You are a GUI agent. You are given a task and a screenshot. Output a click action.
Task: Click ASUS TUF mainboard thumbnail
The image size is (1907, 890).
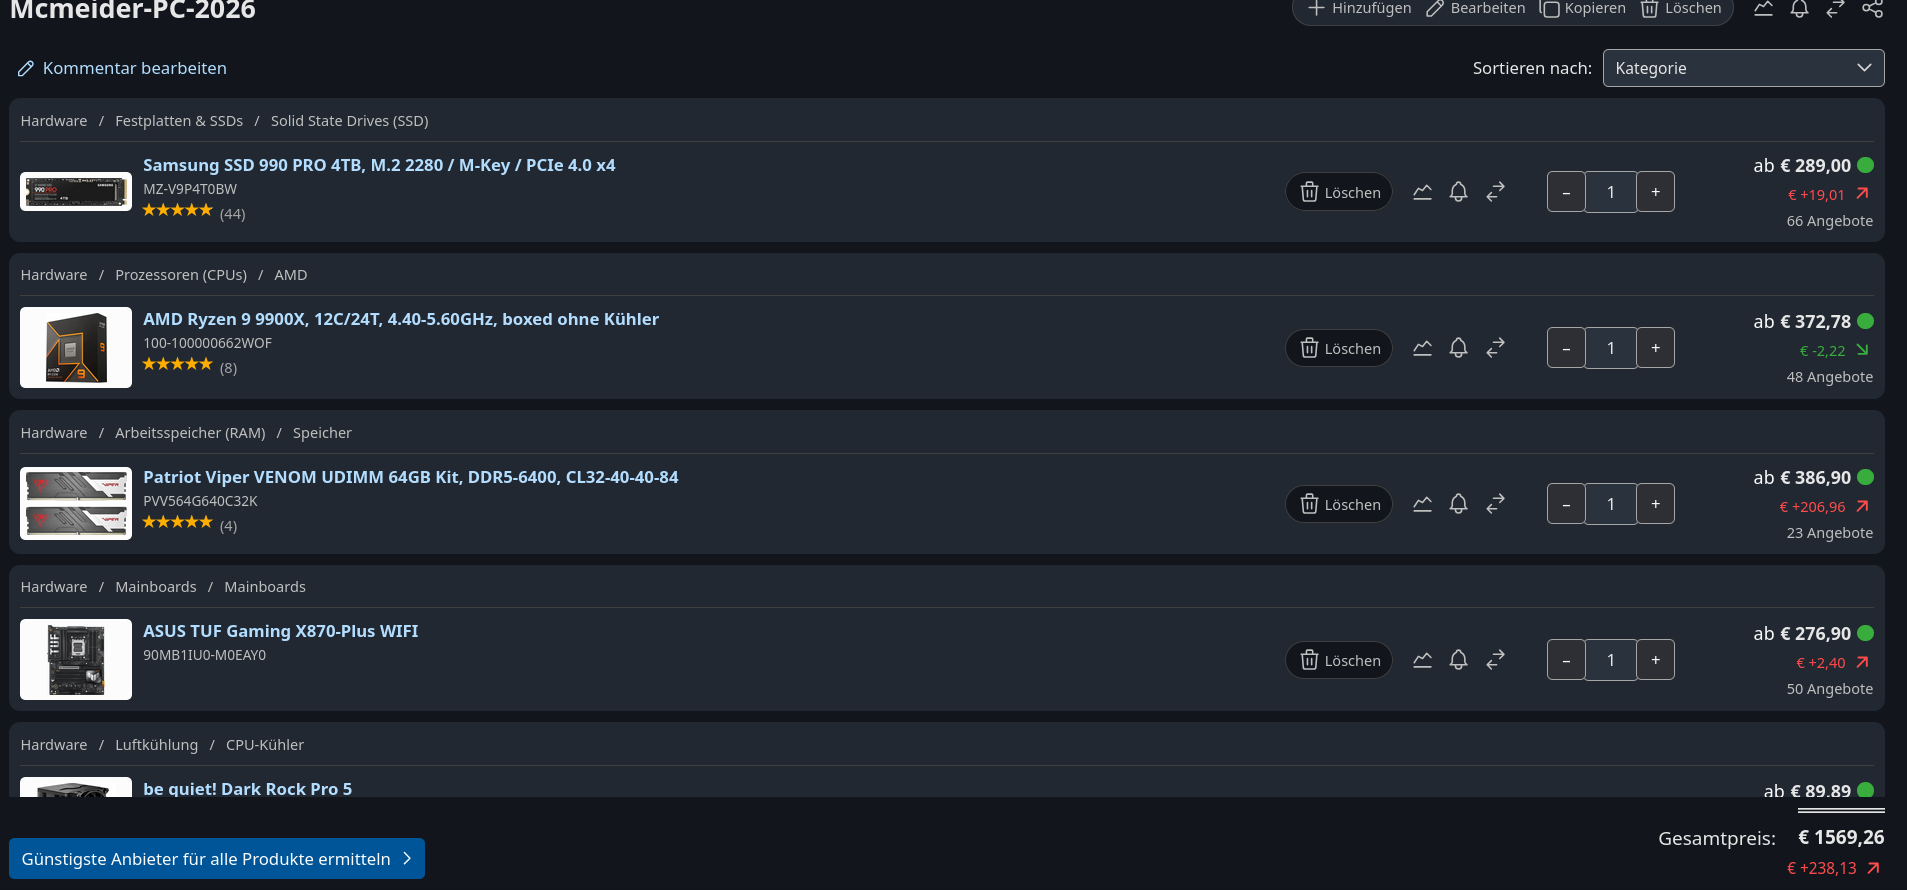tap(76, 659)
